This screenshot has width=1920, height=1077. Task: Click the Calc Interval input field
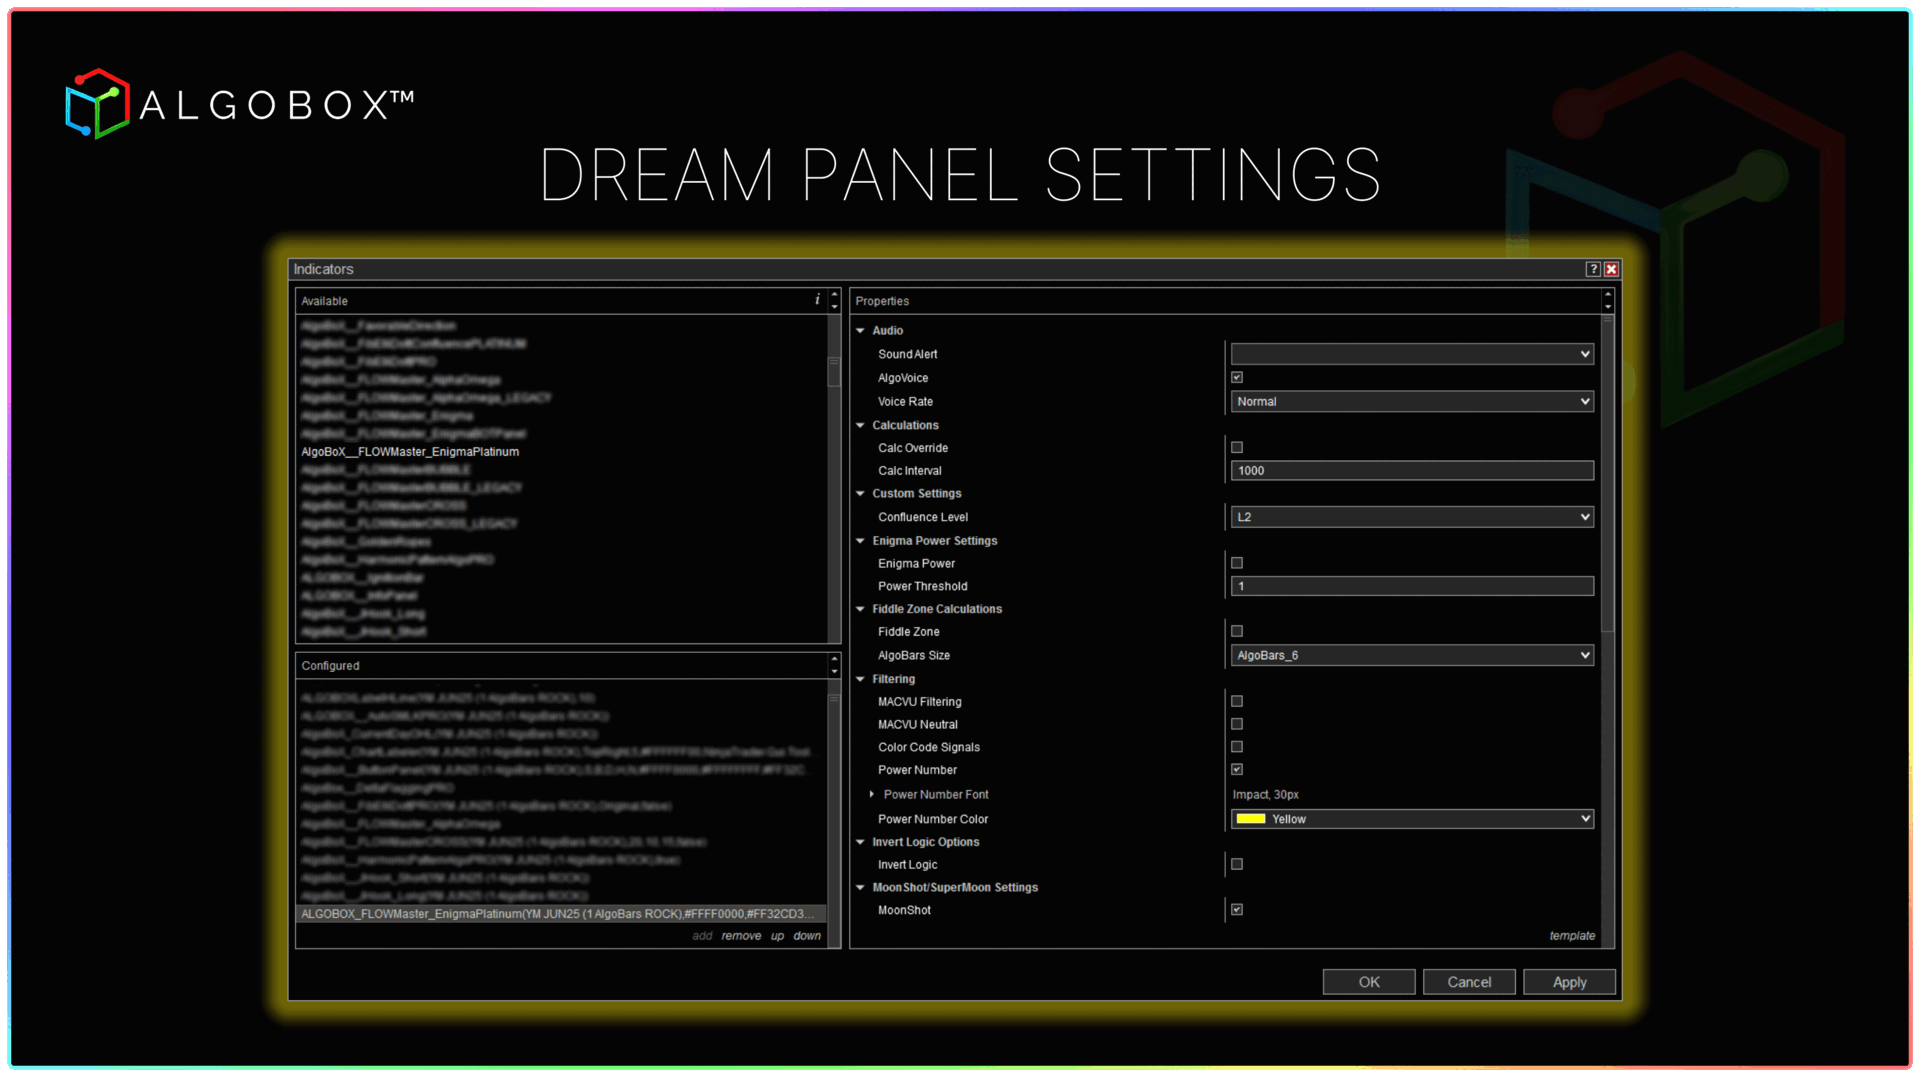1411,471
